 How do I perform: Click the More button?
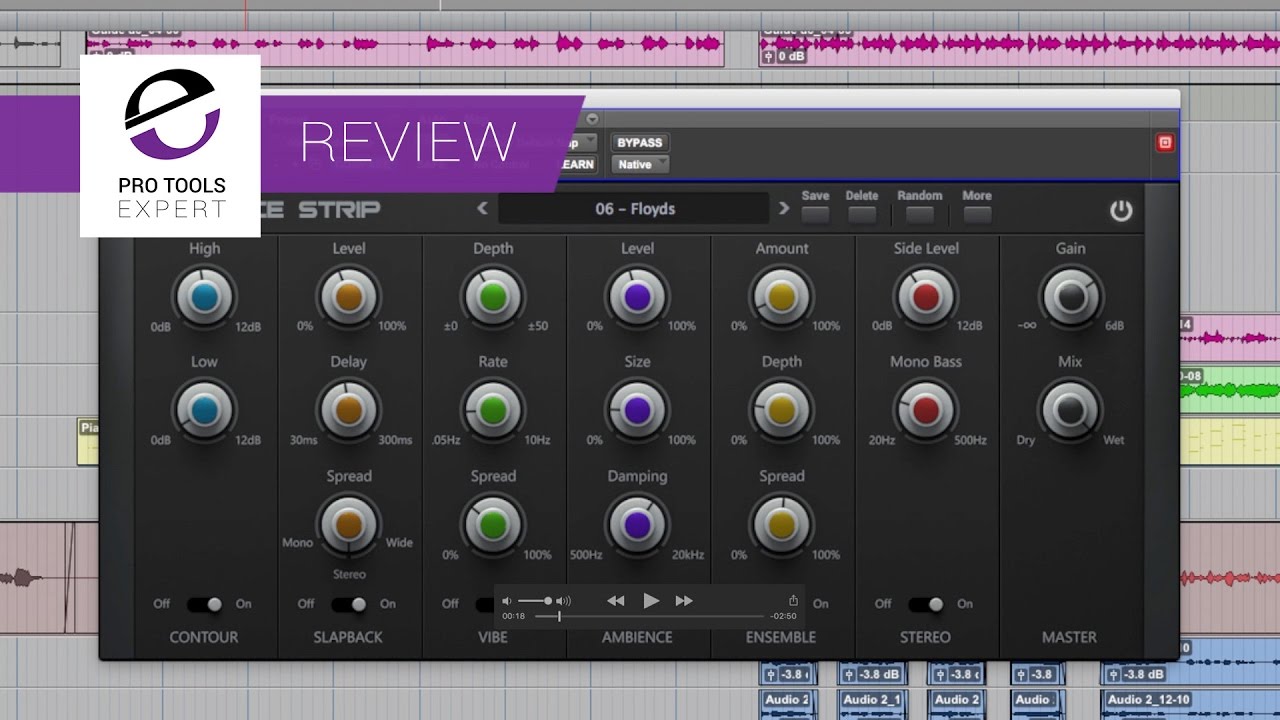977,214
